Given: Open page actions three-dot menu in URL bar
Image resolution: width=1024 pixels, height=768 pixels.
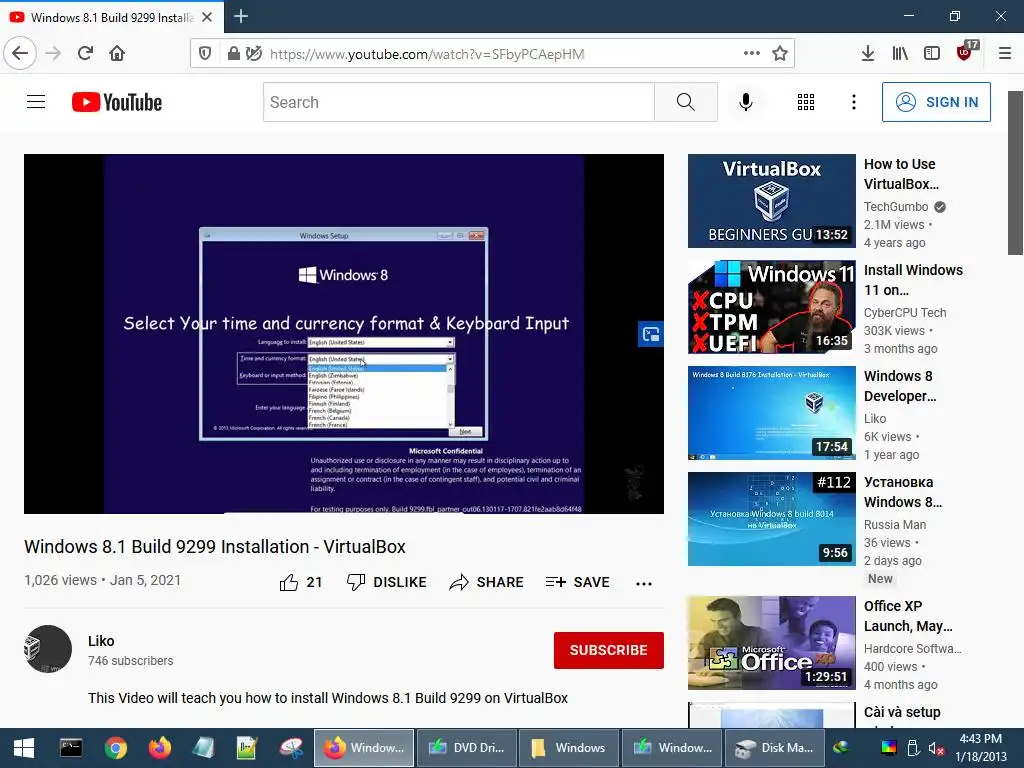Looking at the screenshot, I should (752, 53).
